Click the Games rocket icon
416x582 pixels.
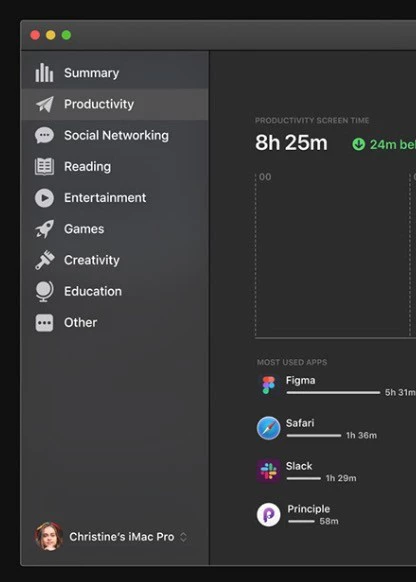pyautogui.click(x=45, y=229)
